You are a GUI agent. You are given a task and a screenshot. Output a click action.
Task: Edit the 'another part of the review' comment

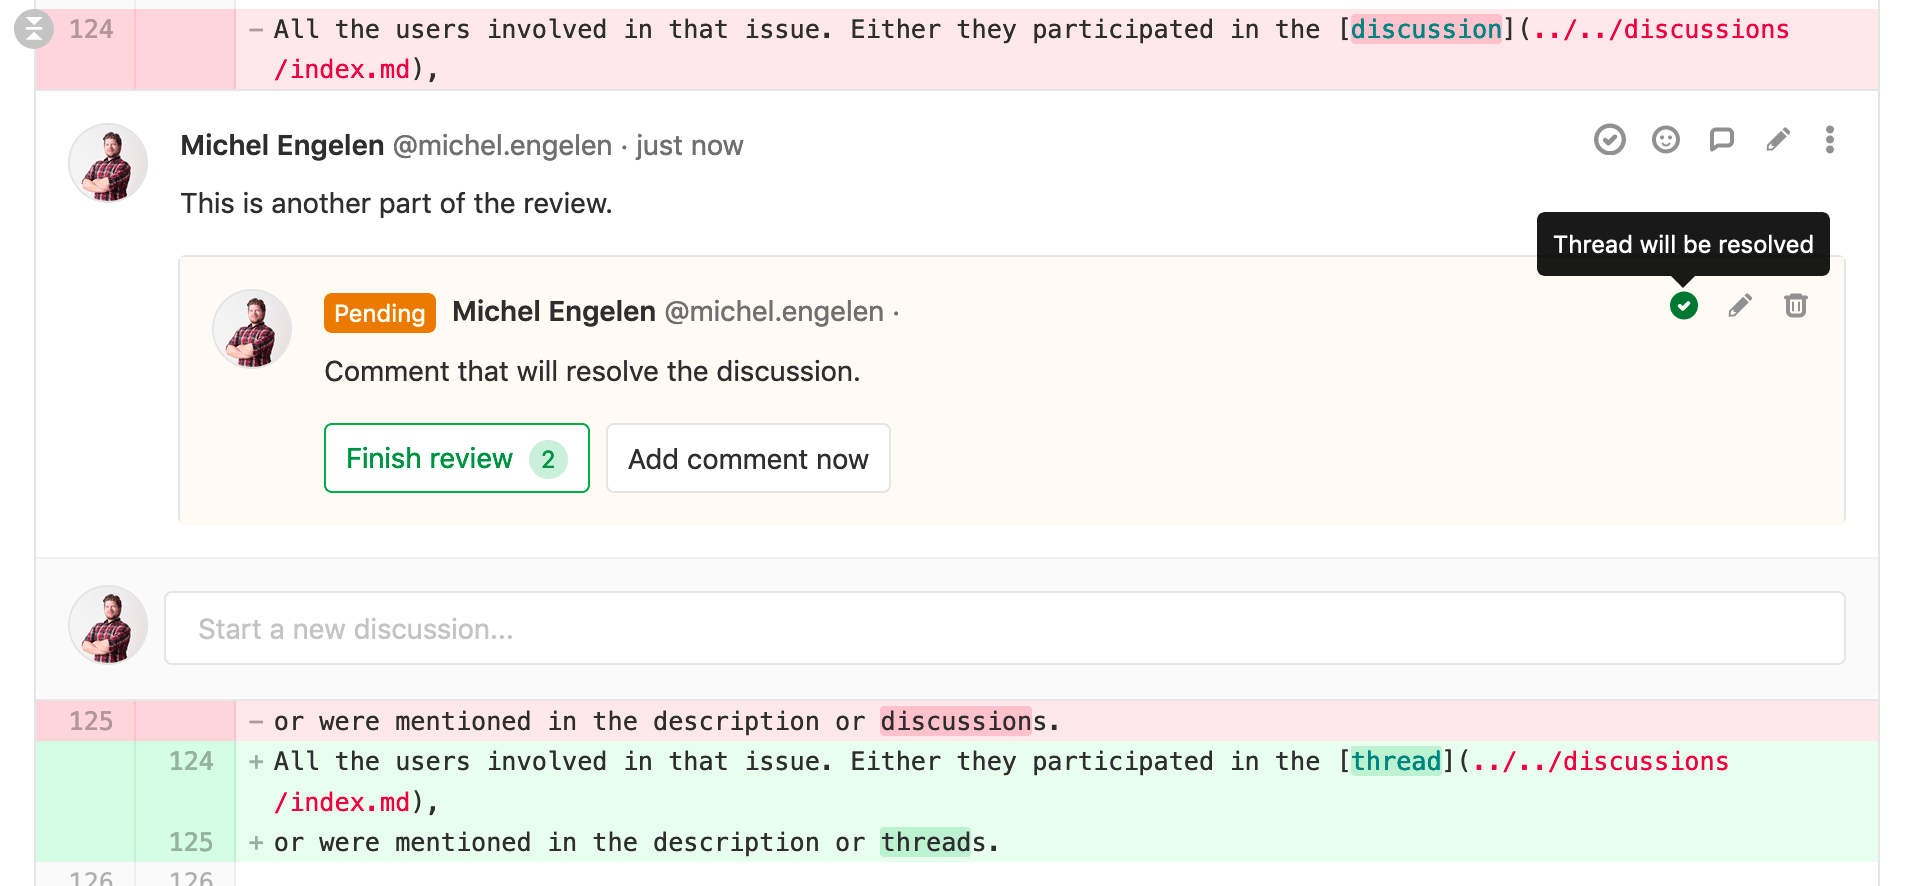[1777, 140]
